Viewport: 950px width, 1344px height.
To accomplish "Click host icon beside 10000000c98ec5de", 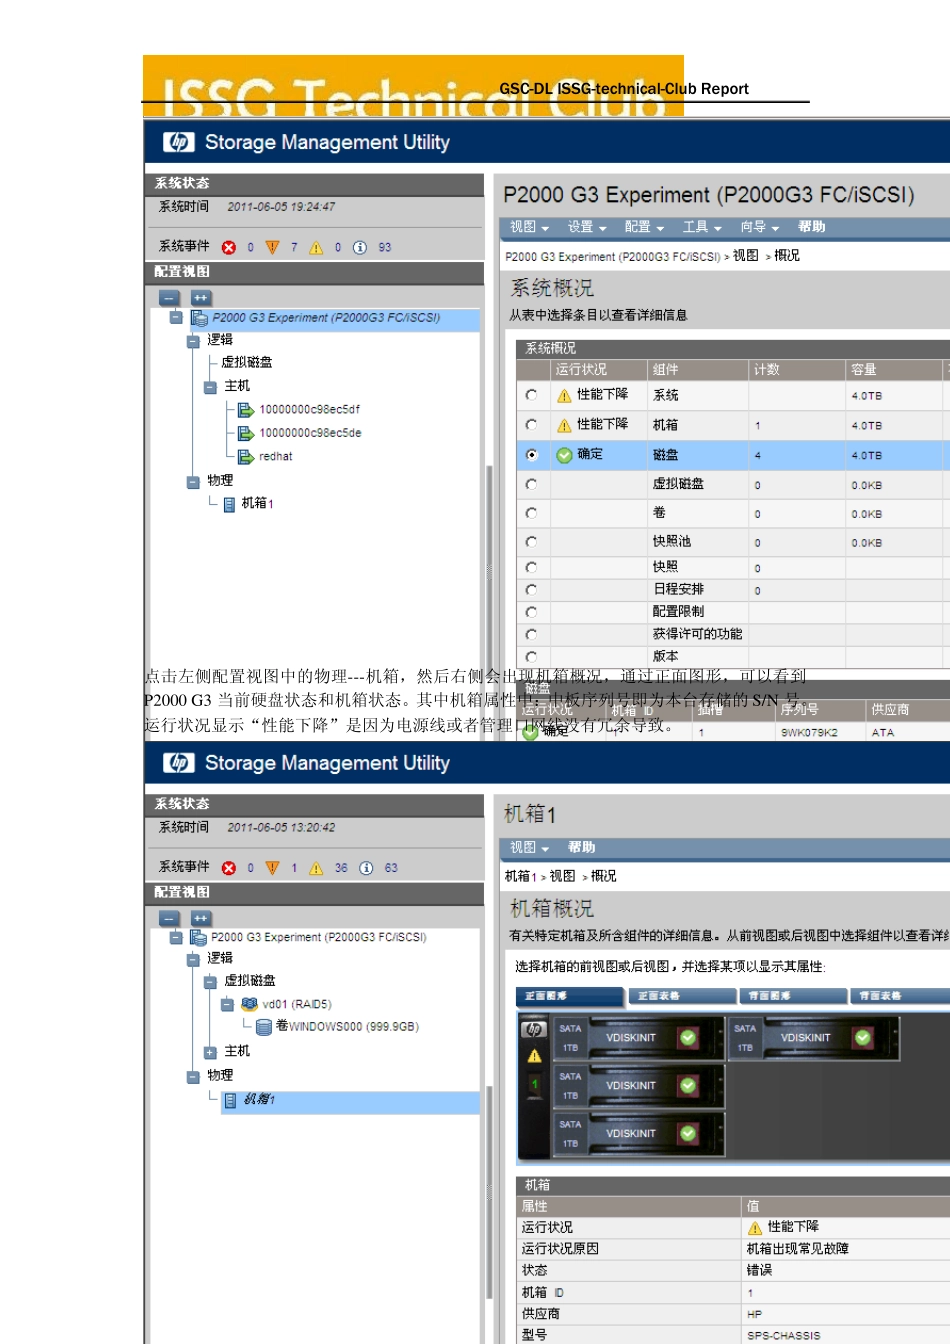I will click(x=245, y=433).
